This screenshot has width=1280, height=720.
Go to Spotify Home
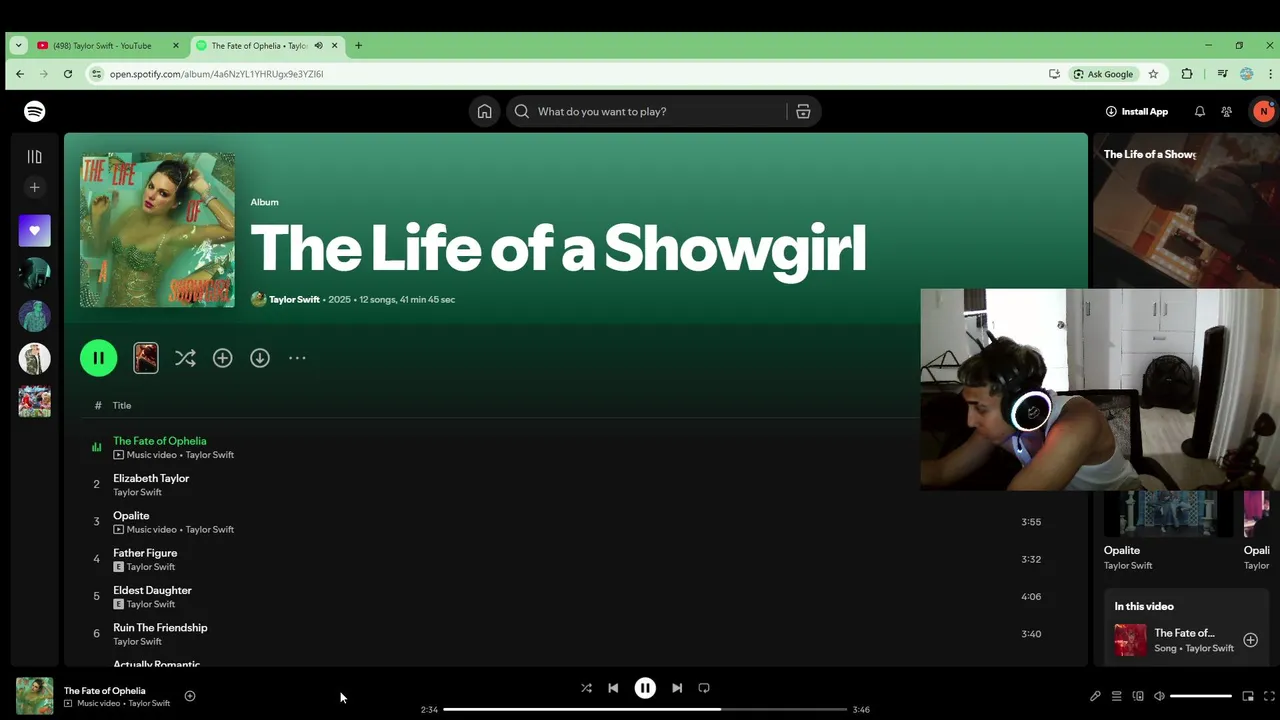click(484, 111)
